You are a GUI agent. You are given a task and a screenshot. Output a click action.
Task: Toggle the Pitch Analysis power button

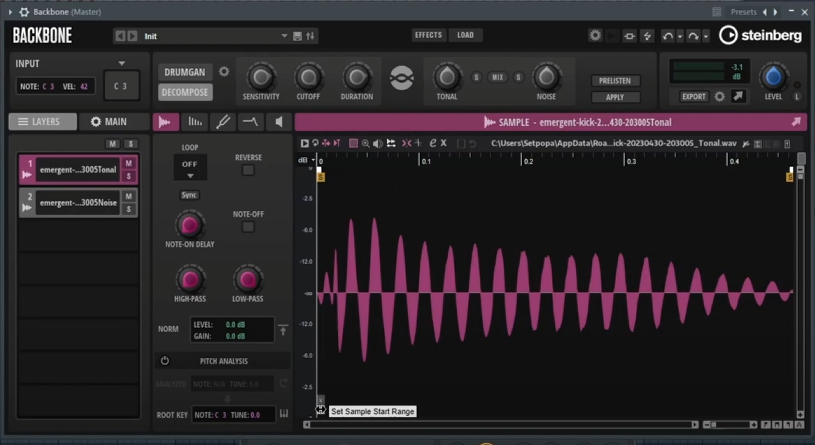tap(165, 361)
